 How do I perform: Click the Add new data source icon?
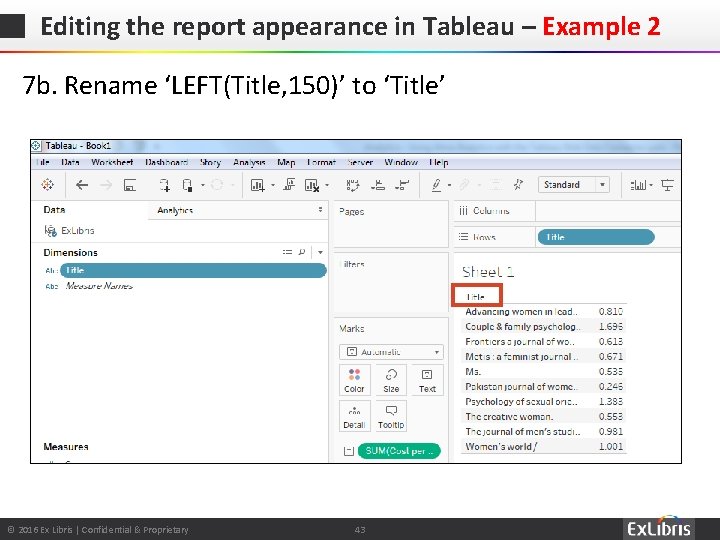coord(164,185)
